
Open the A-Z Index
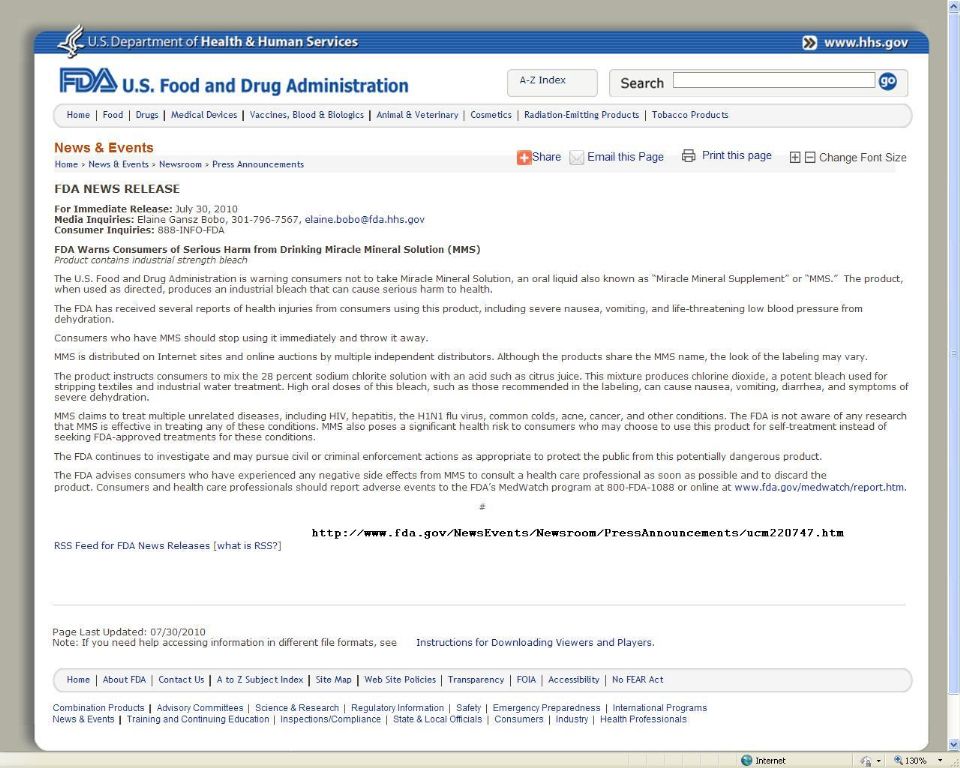click(x=552, y=82)
